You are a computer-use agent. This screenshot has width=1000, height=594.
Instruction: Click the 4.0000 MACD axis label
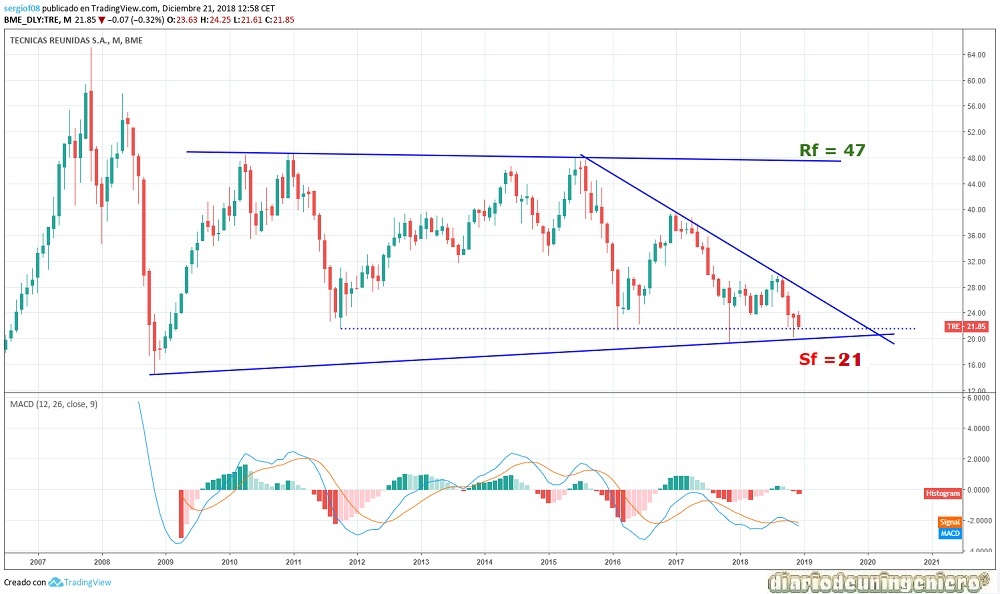click(x=978, y=429)
